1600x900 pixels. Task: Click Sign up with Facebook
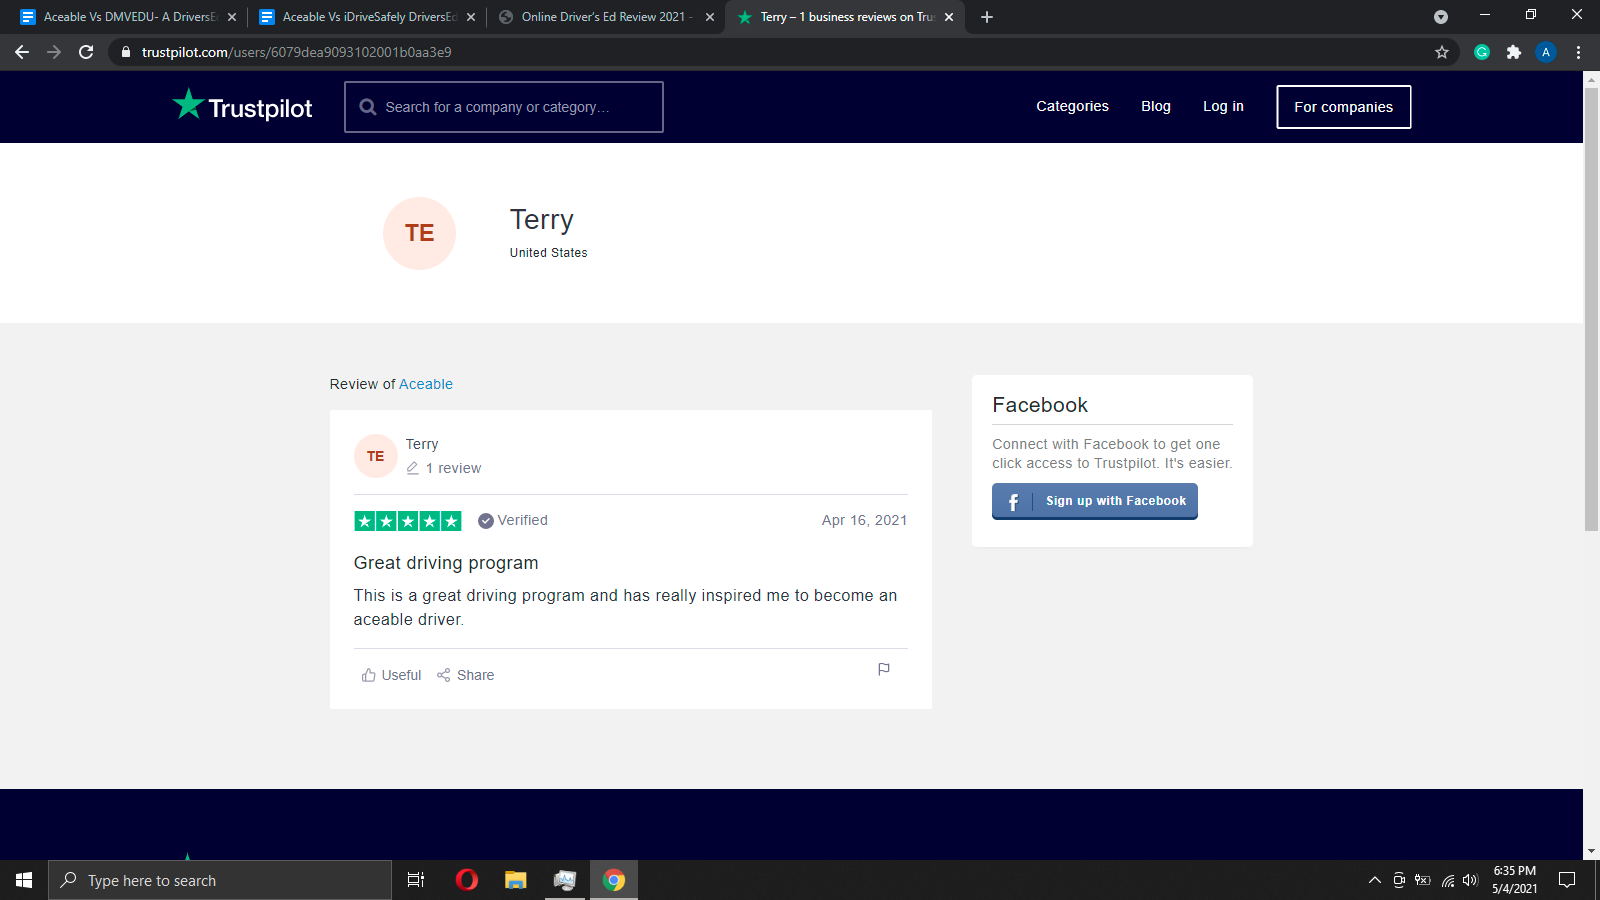click(x=1095, y=501)
